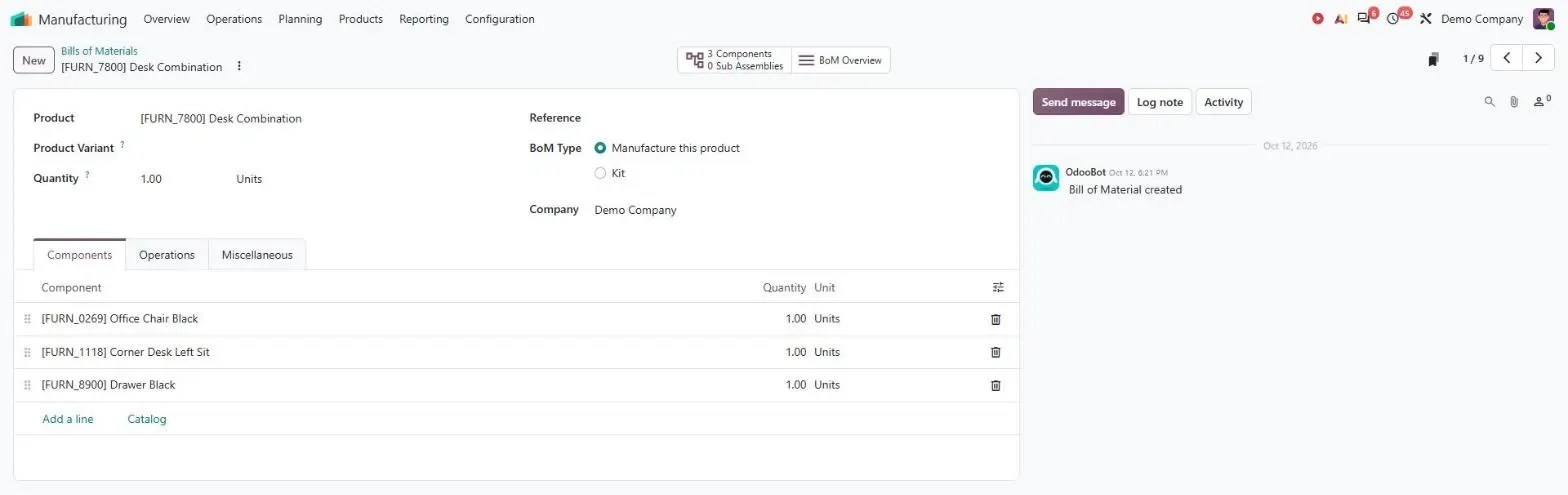
Task: Edit quantity of the Drawer Black line
Action: (795, 385)
